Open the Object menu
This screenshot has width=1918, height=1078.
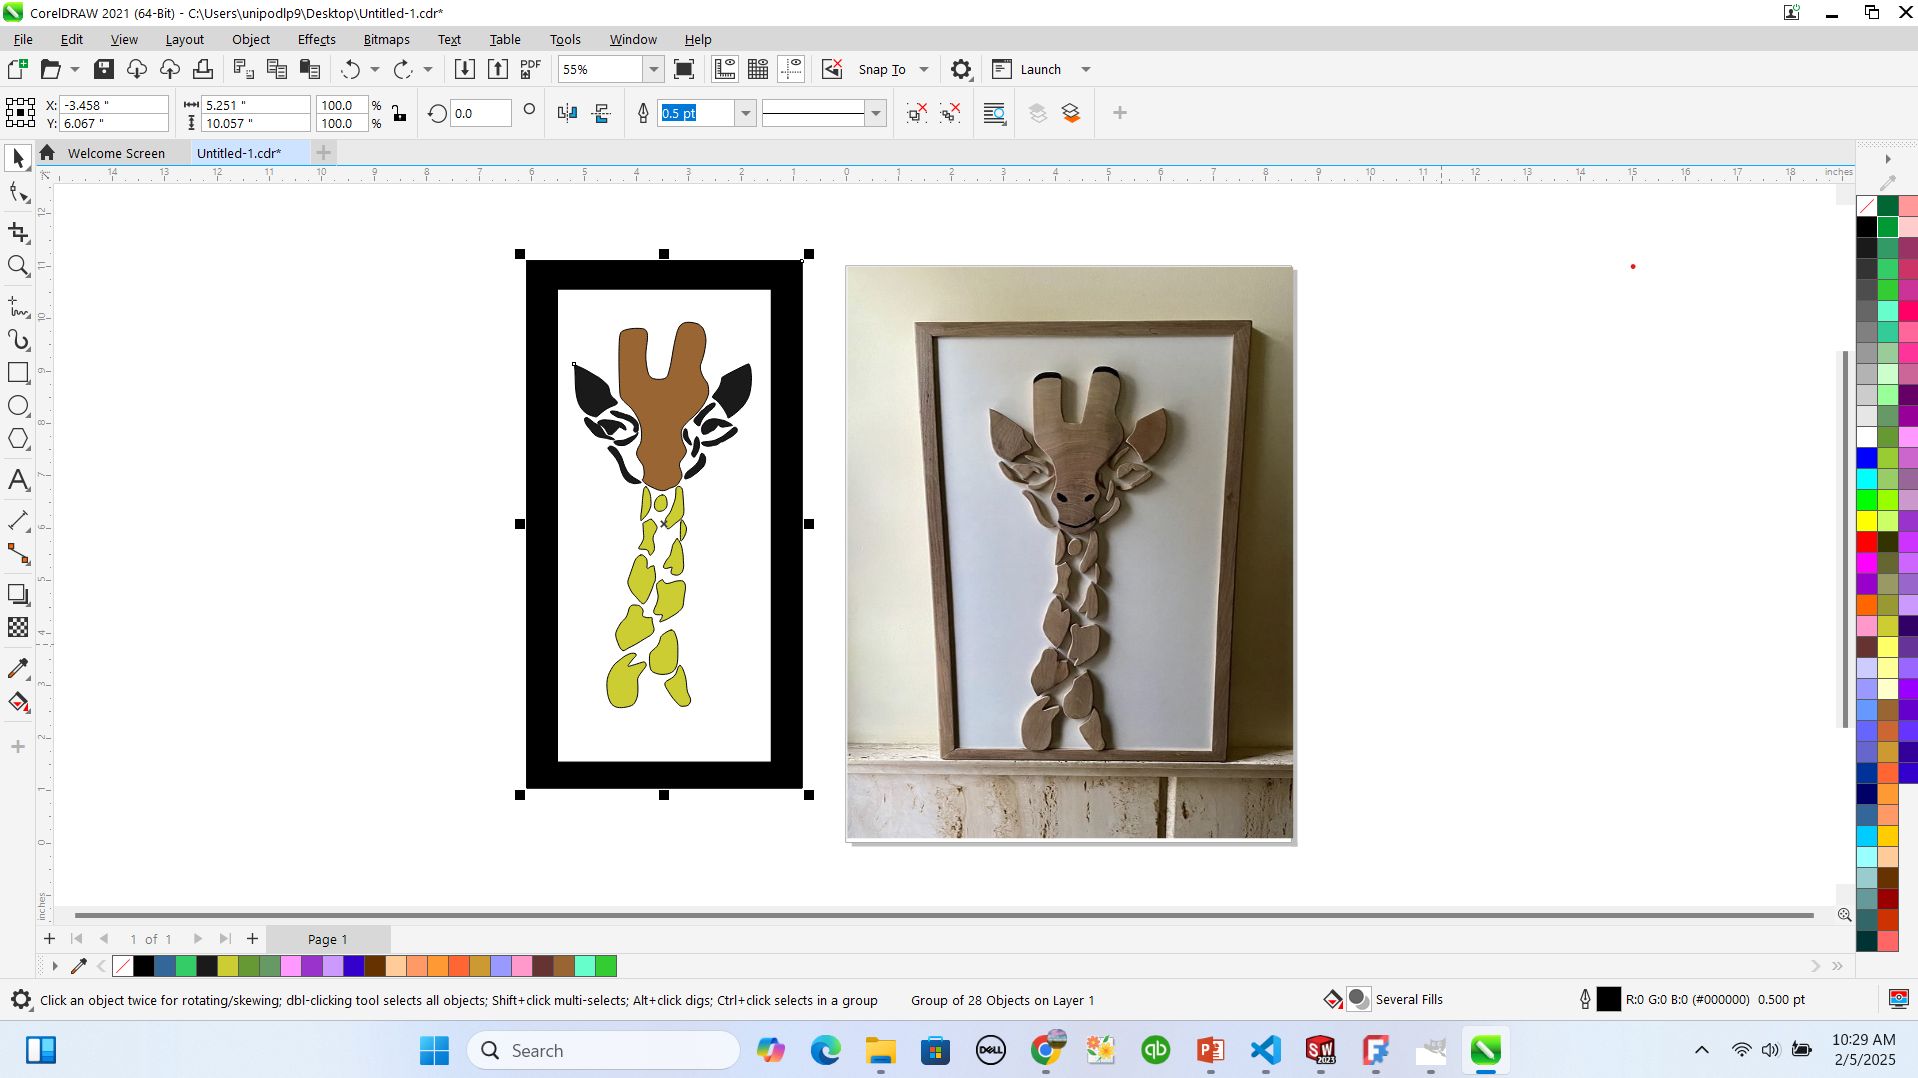(x=250, y=39)
